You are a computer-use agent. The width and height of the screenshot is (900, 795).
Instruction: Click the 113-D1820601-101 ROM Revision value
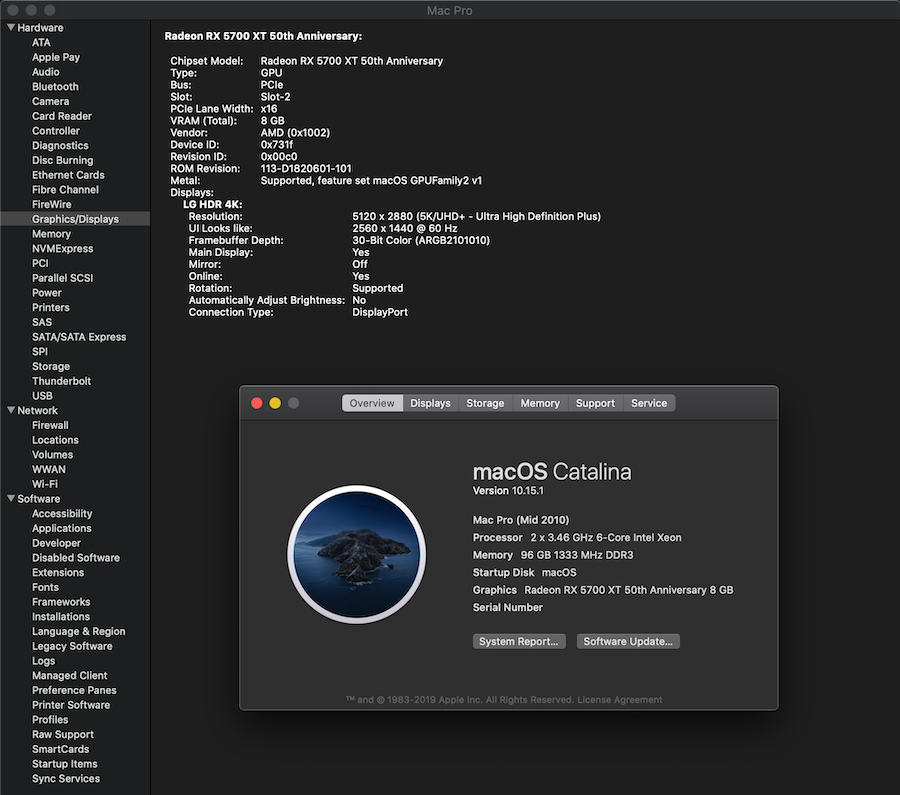[306, 169]
